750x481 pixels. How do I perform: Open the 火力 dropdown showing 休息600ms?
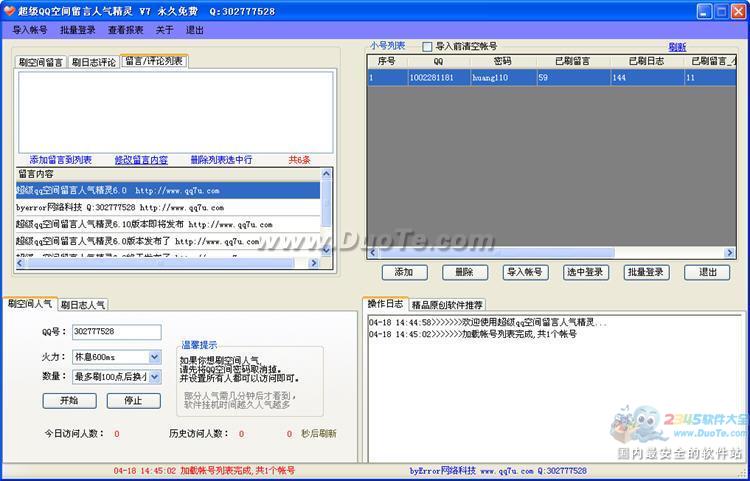tap(117, 357)
